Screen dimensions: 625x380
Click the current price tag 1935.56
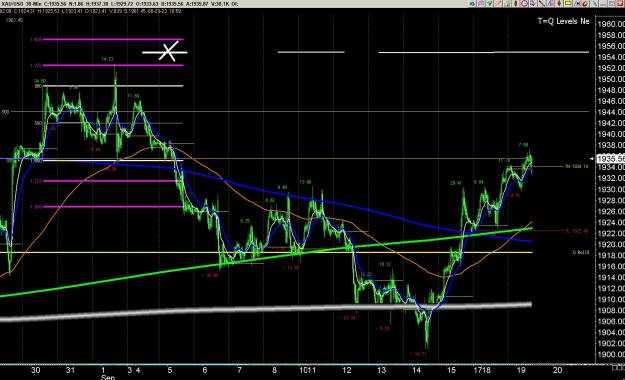610,159
